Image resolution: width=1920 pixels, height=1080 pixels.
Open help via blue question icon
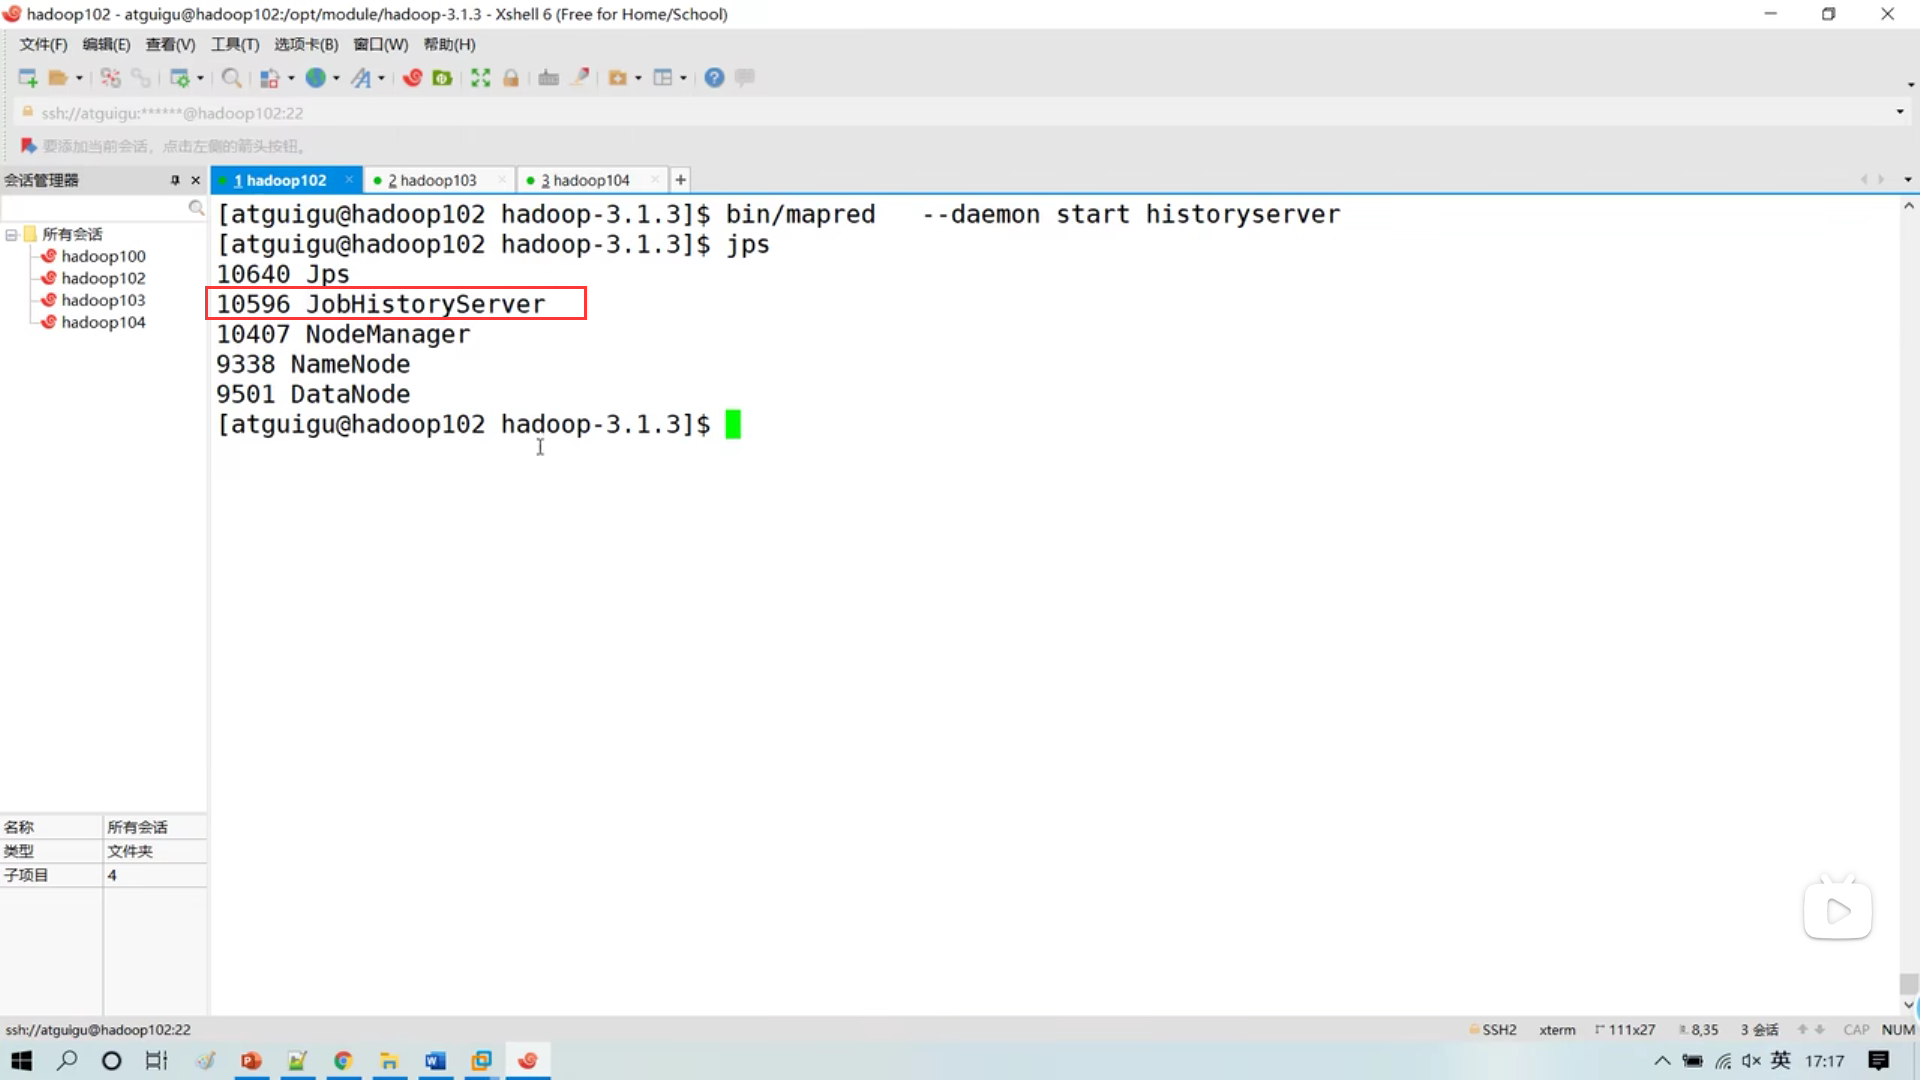tap(714, 78)
